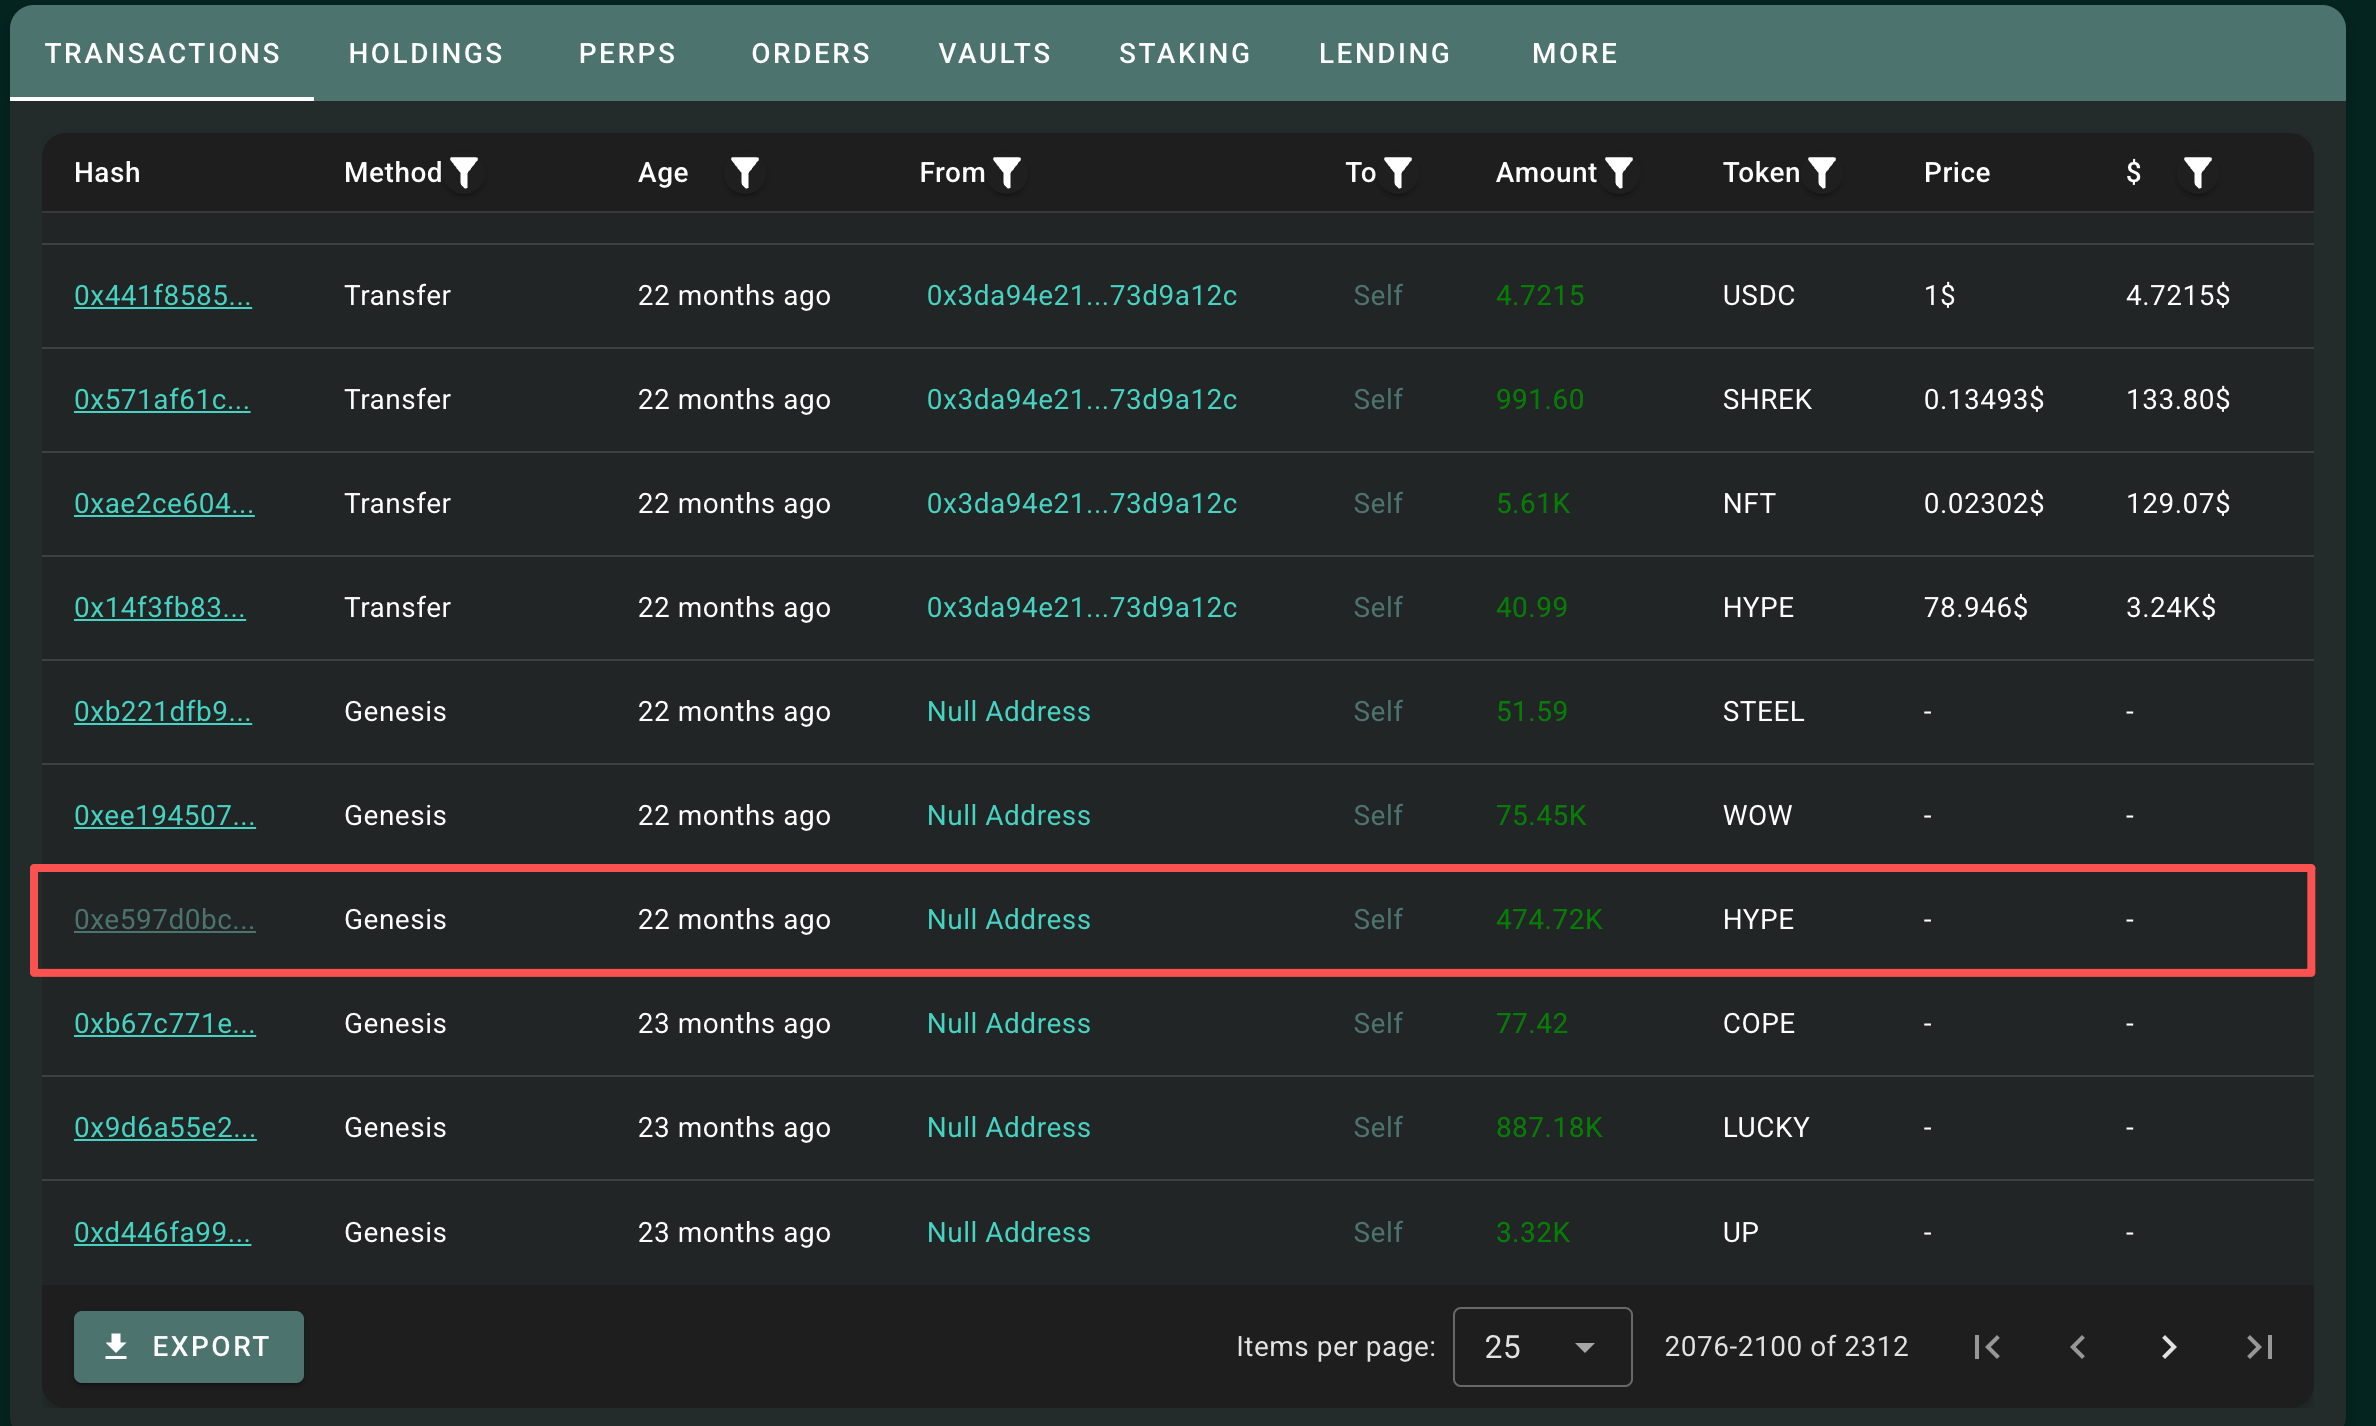Open transaction hash 0xe597d0bc...
The image size is (2376, 1426).
(165, 920)
